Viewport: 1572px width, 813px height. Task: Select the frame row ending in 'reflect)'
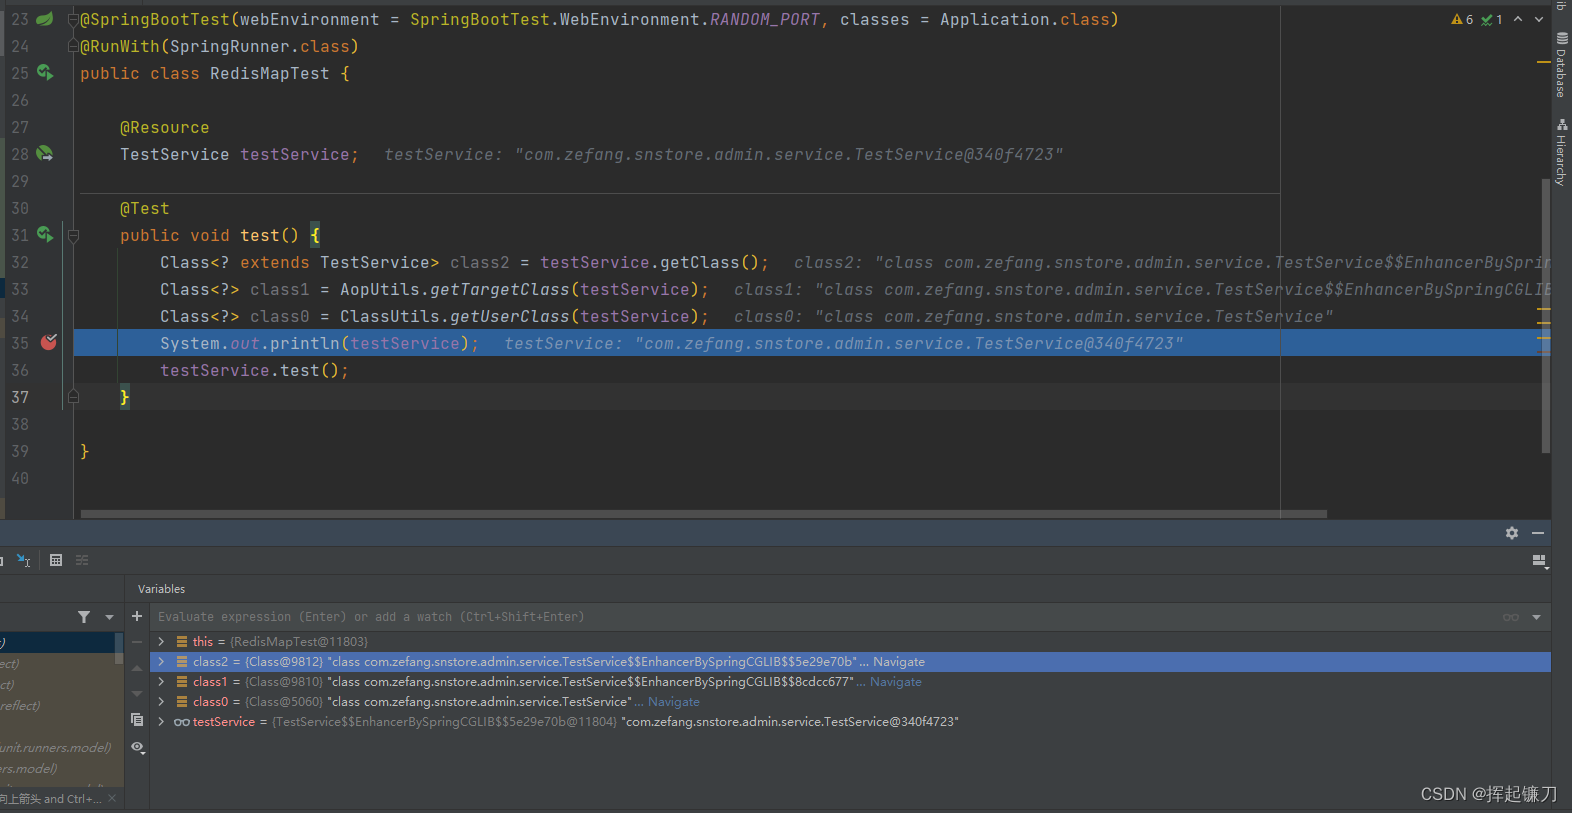pos(57,705)
